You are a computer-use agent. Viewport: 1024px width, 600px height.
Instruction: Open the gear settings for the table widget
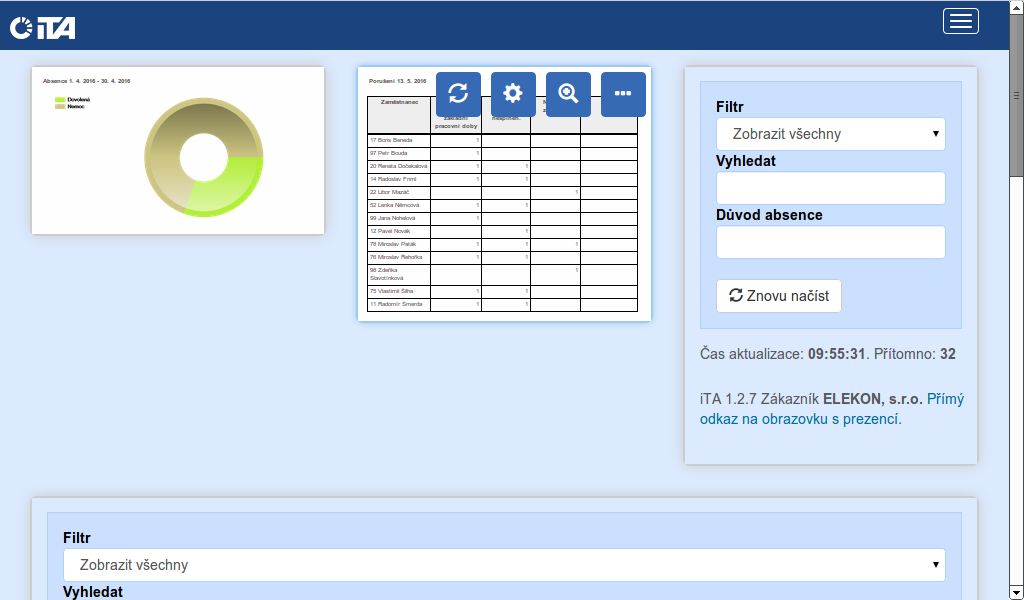(x=513, y=94)
